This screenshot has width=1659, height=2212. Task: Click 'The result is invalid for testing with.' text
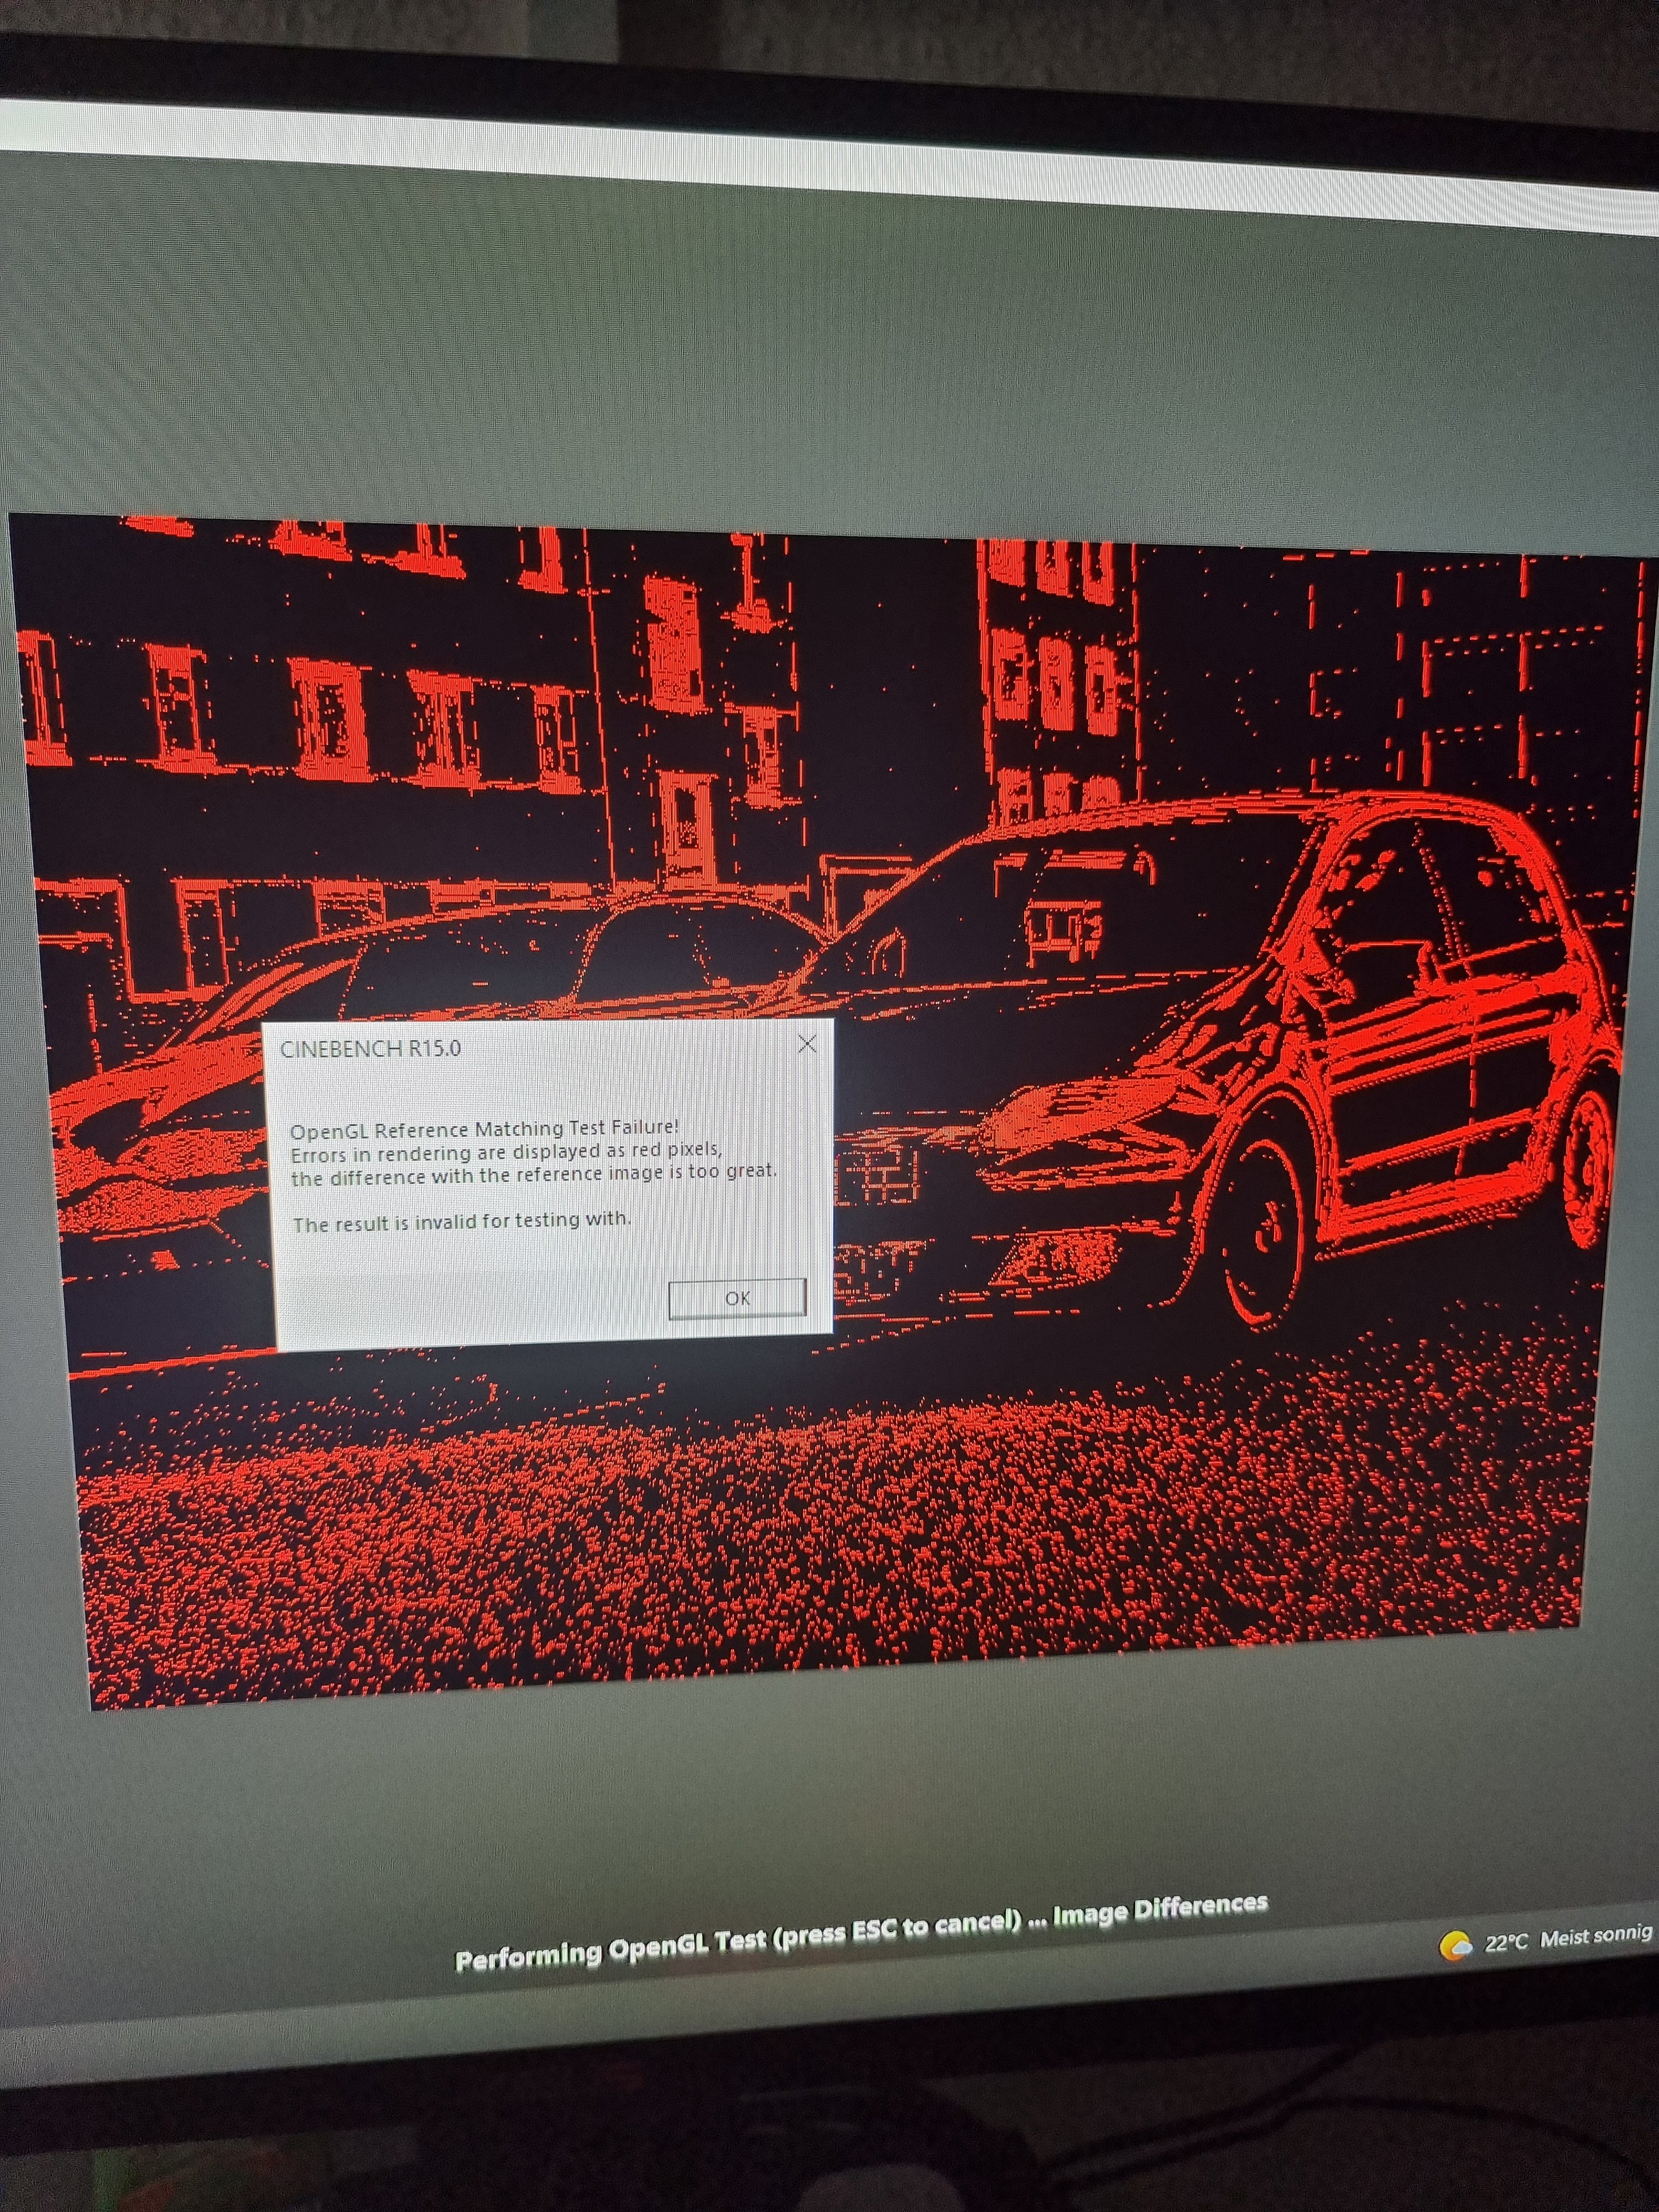[x=461, y=1222]
